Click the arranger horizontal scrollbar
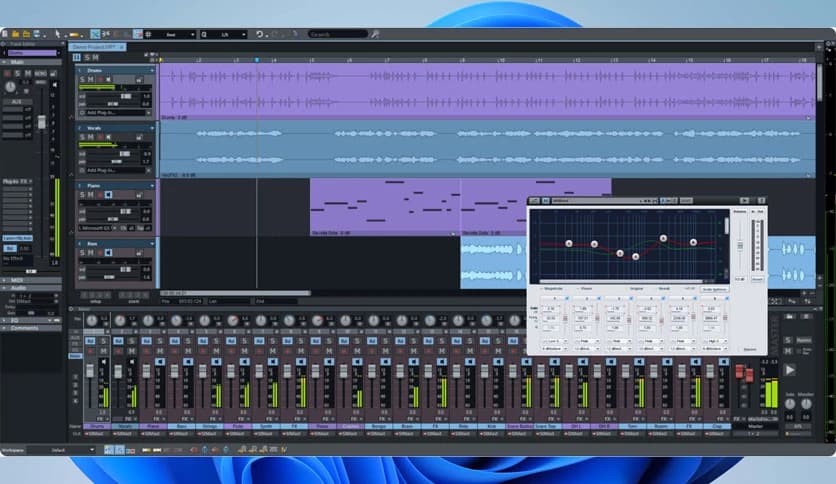The image size is (836, 484). click(x=235, y=293)
